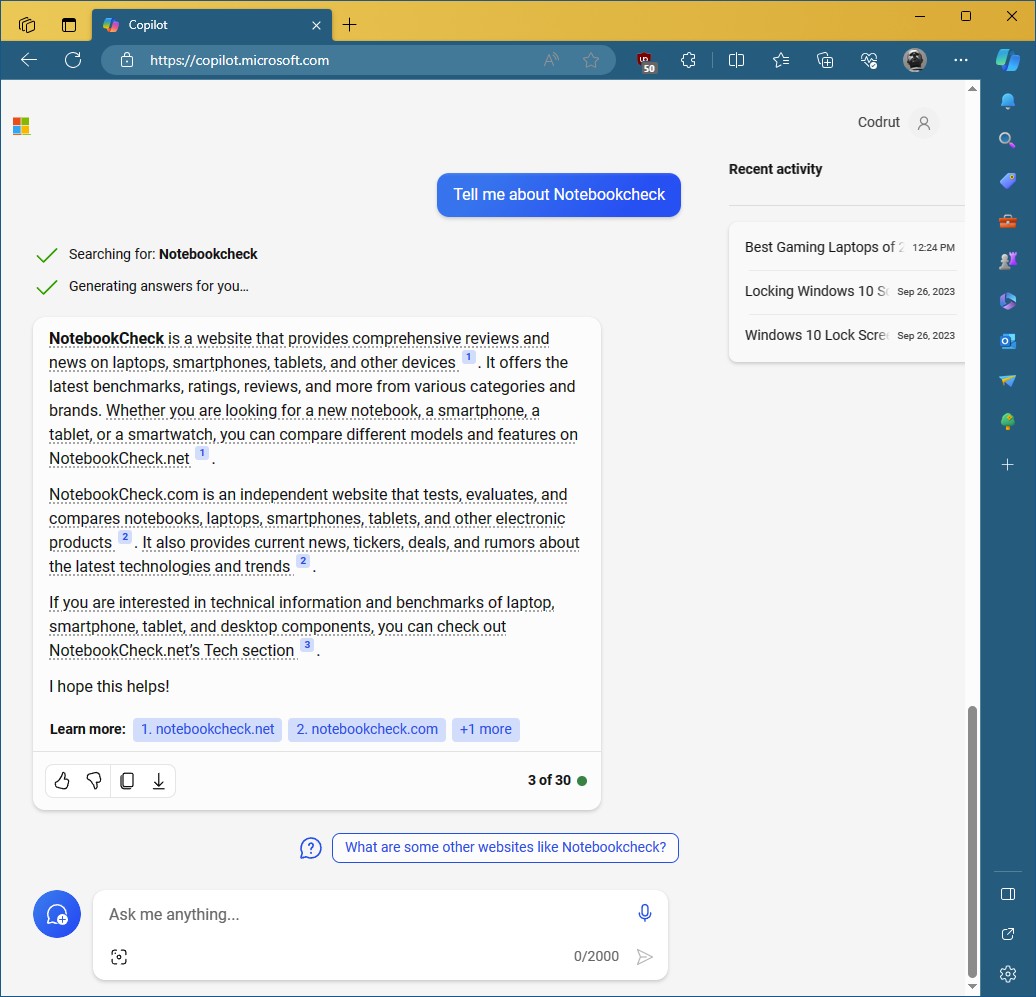Like the response with thumbs up

[62, 781]
